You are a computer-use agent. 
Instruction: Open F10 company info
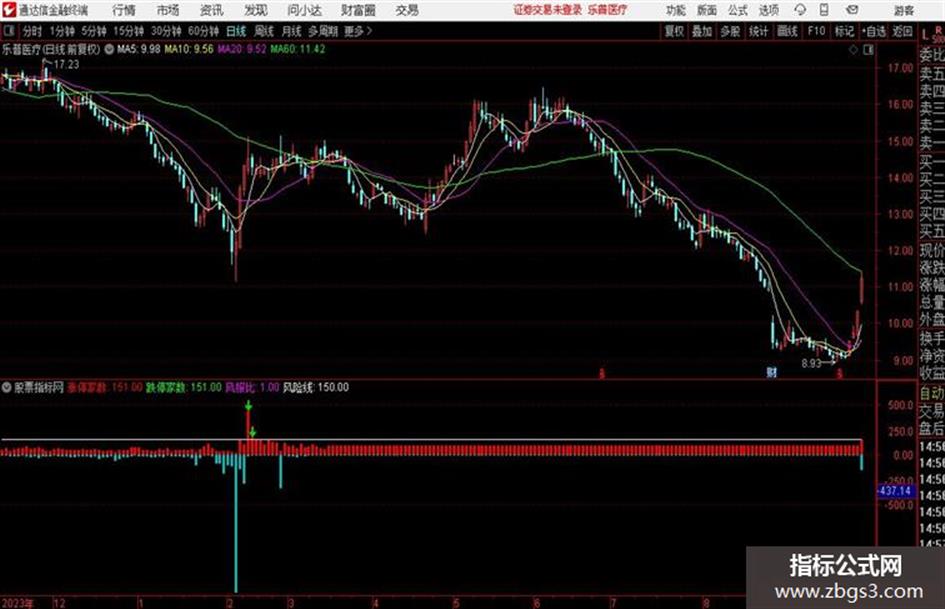816,31
